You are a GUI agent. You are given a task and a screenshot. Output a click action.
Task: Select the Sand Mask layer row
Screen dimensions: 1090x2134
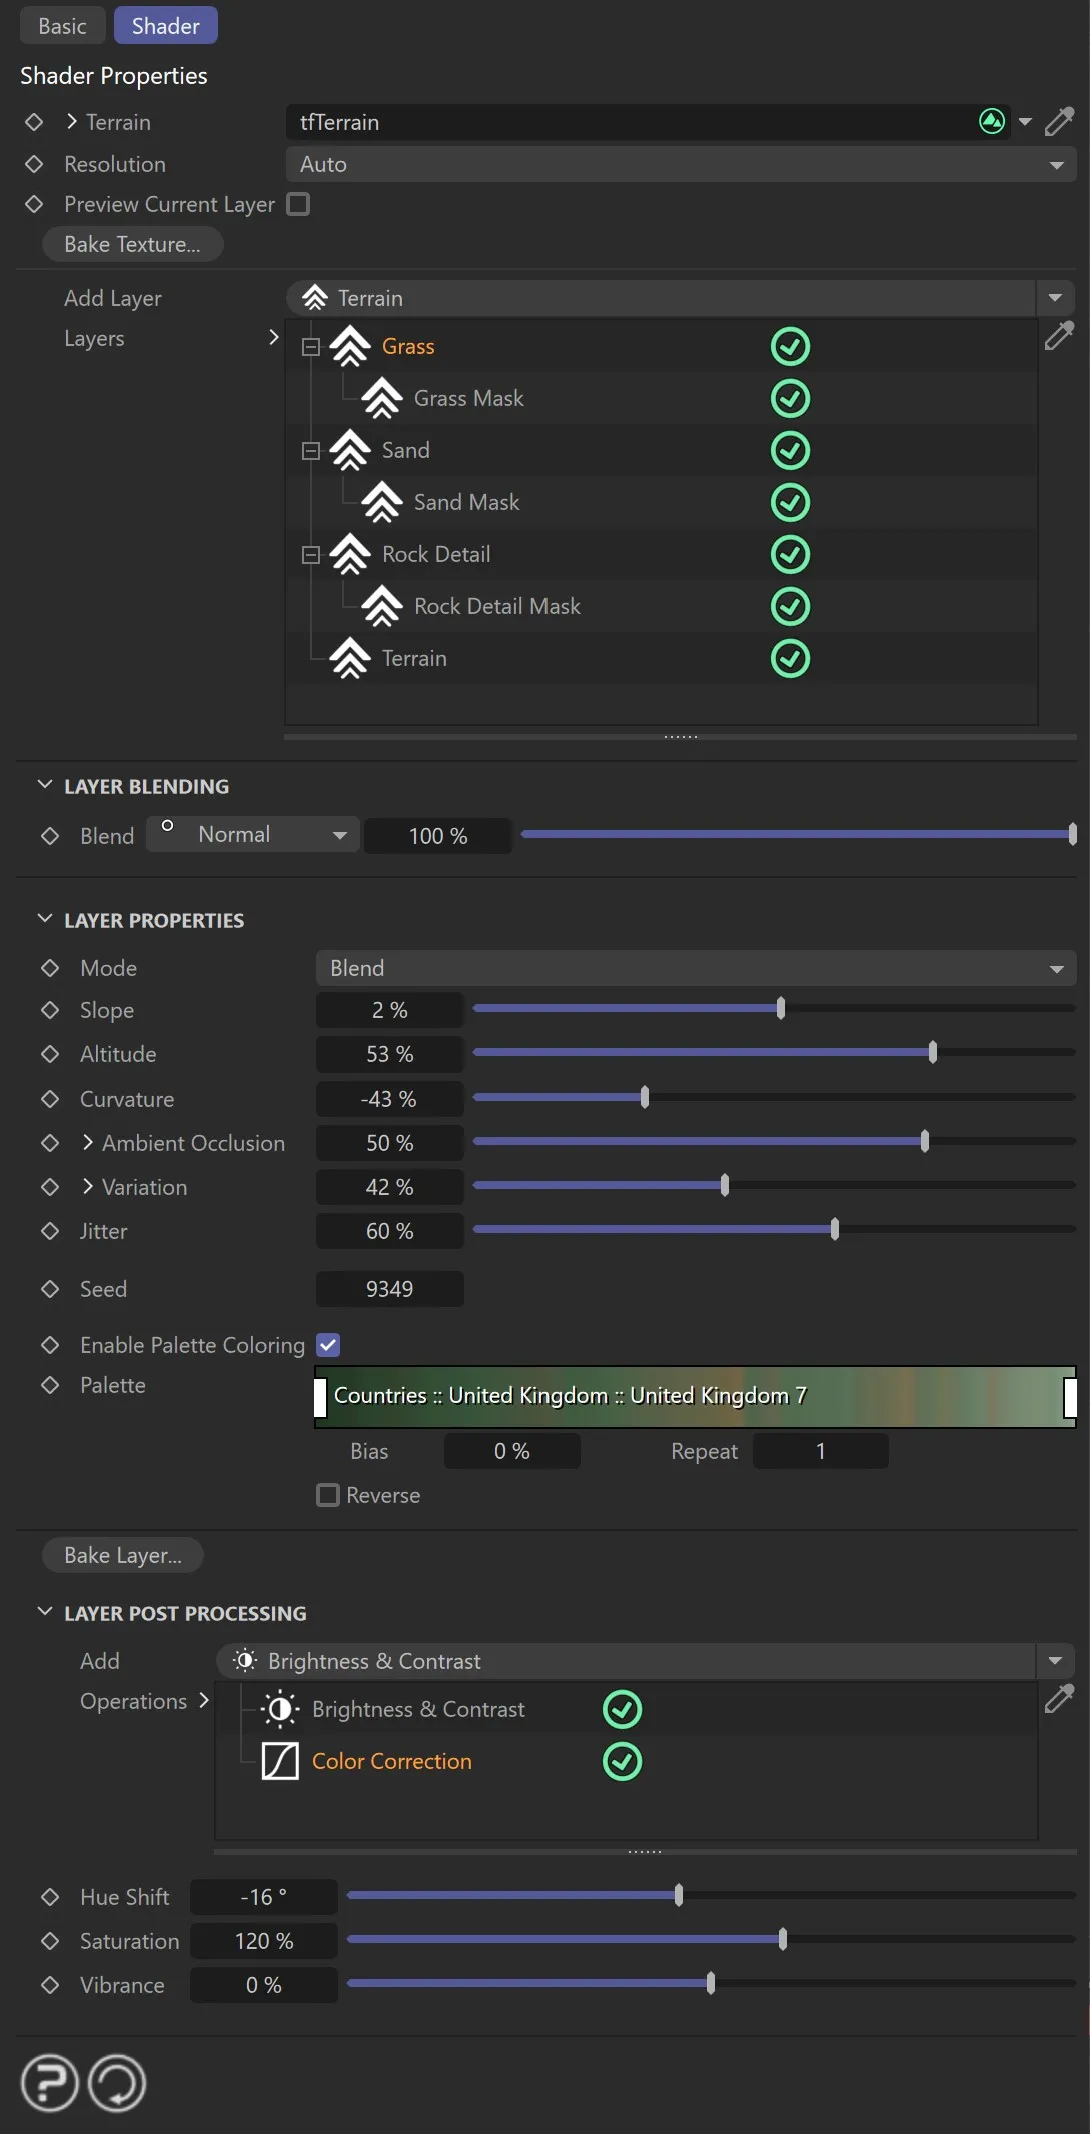coord(661,502)
